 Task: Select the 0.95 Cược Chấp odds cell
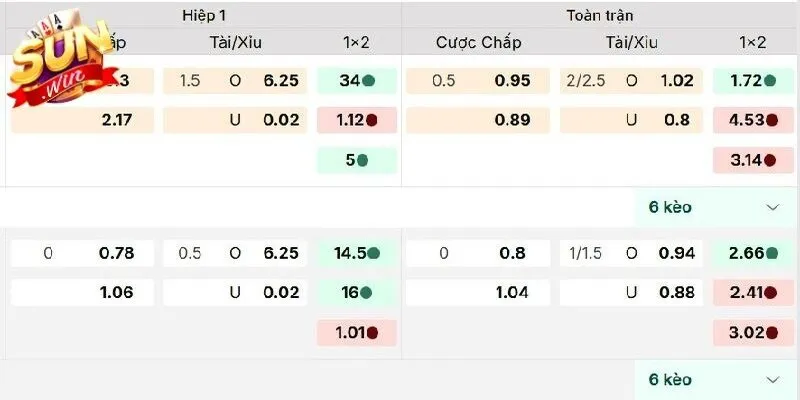[480, 81]
